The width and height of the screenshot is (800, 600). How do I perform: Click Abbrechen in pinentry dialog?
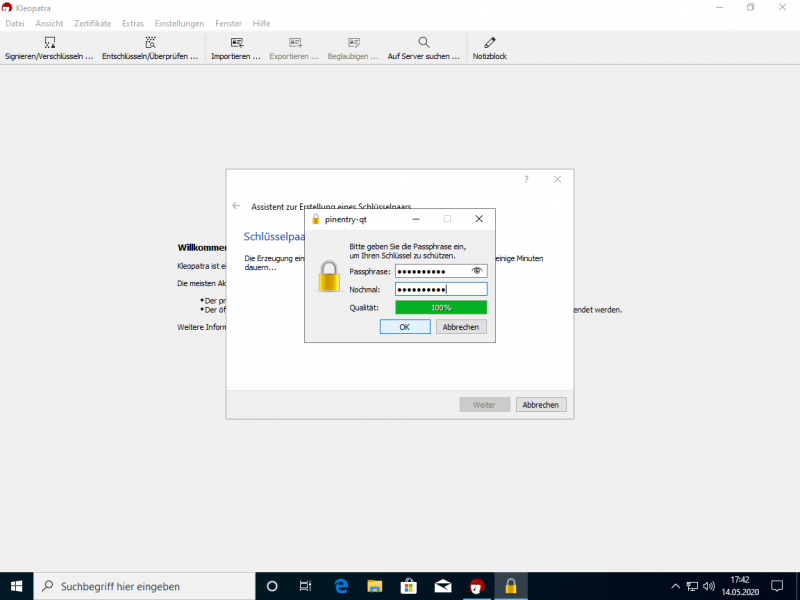coord(461,327)
